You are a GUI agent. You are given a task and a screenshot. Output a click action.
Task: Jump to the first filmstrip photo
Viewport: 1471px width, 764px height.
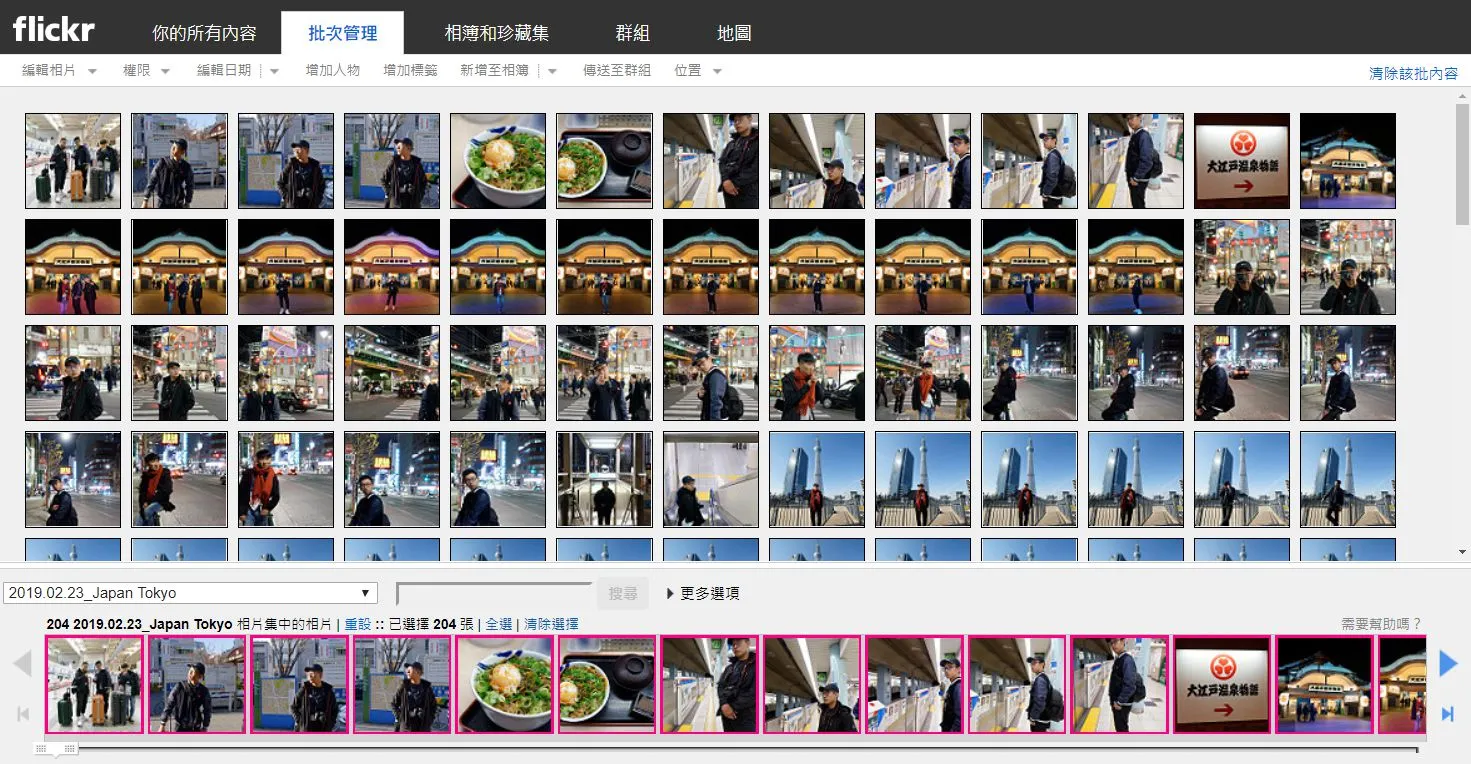point(23,713)
